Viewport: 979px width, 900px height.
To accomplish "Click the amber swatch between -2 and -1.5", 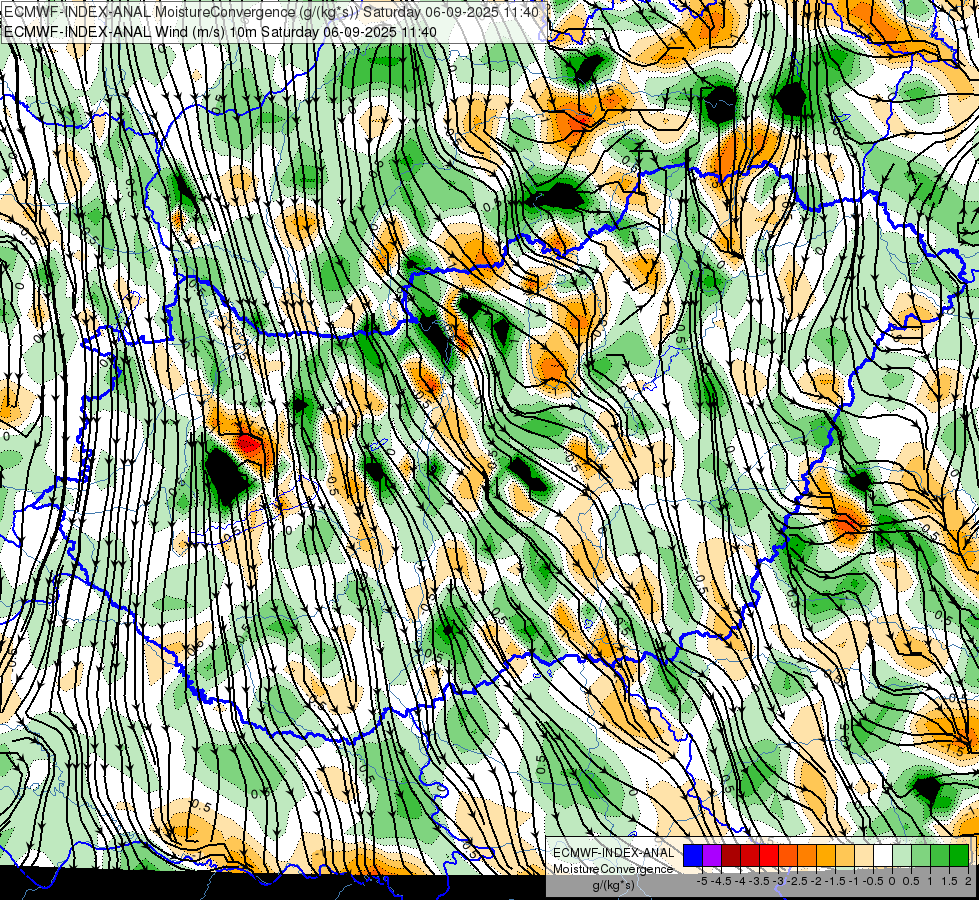I will coord(826,855).
